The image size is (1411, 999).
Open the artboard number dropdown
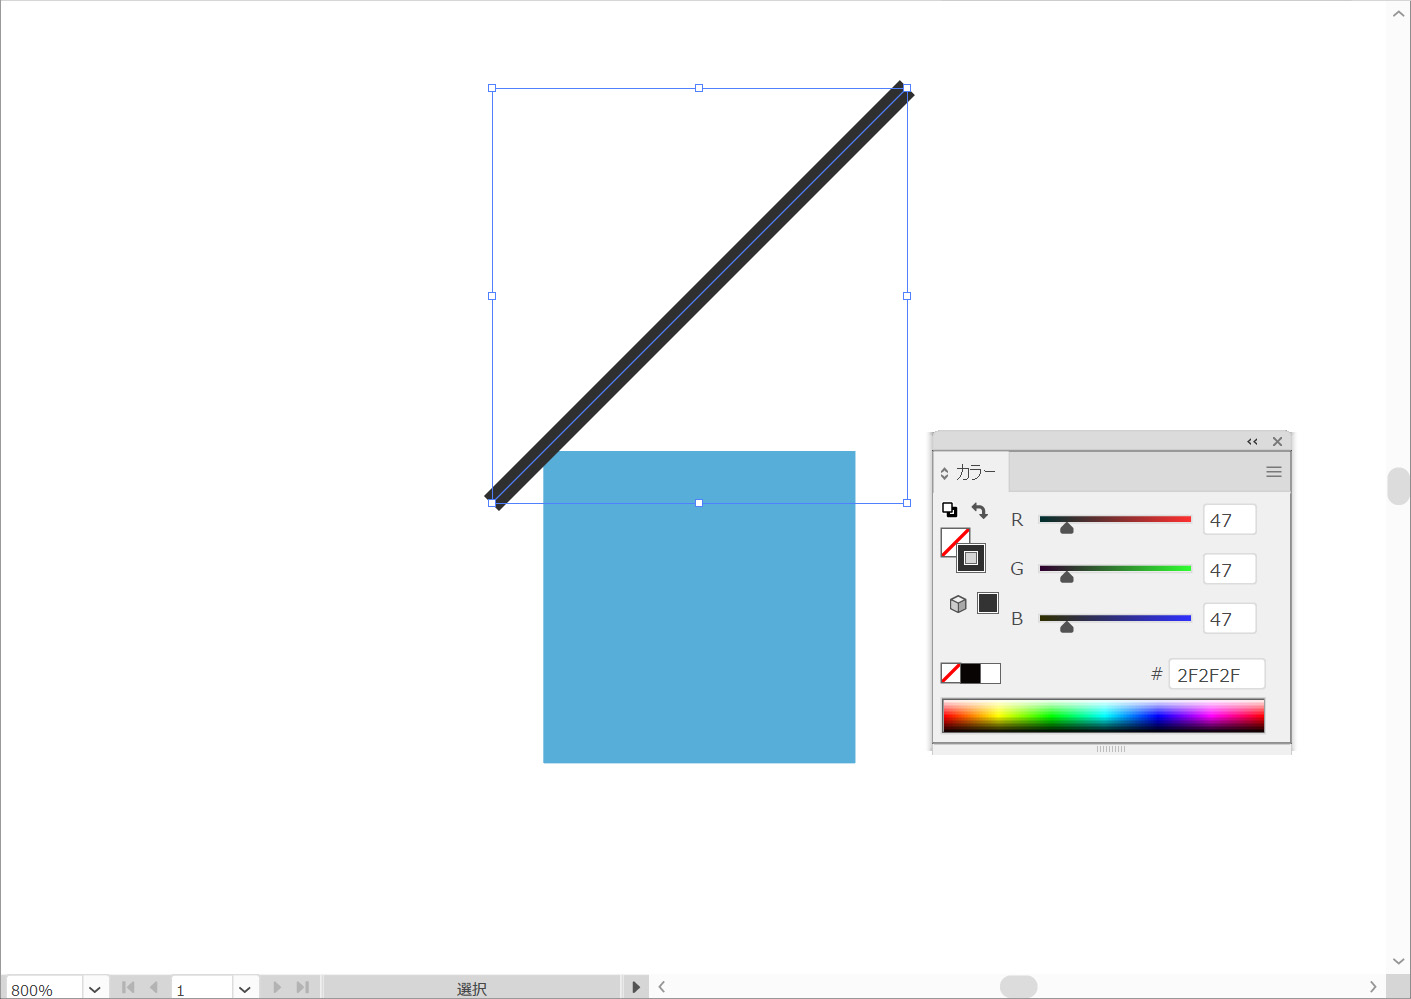(245, 988)
